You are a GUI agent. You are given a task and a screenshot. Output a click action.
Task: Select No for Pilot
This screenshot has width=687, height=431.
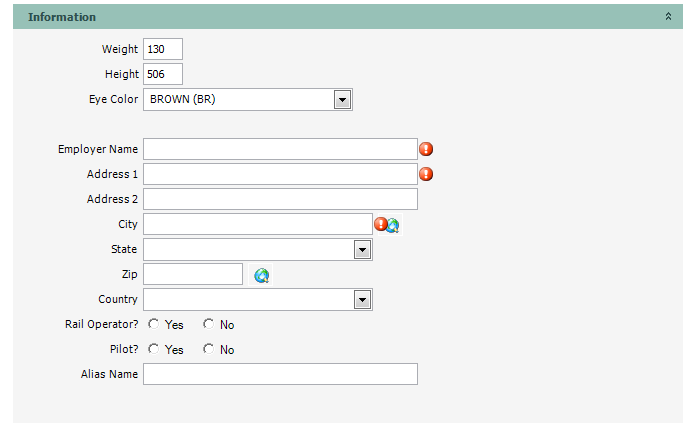(209, 349)
